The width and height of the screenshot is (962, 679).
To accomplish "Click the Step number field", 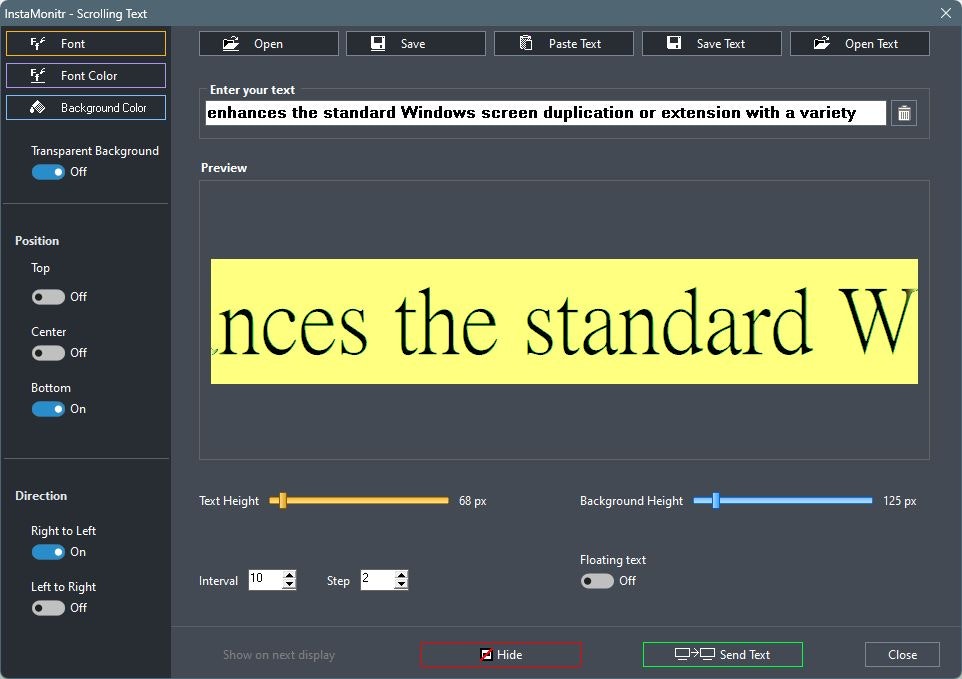I will [378, 580].
